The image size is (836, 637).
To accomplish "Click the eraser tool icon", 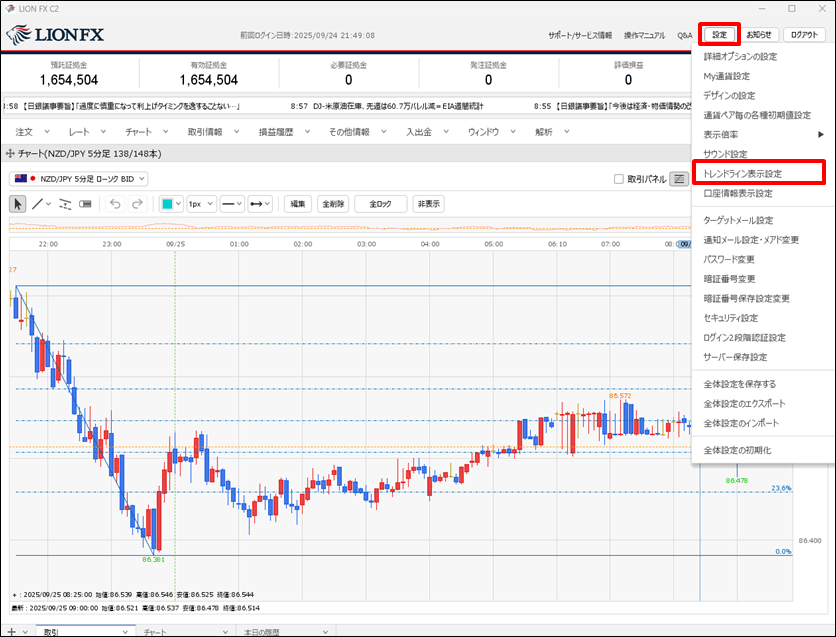I will (85, 204).
